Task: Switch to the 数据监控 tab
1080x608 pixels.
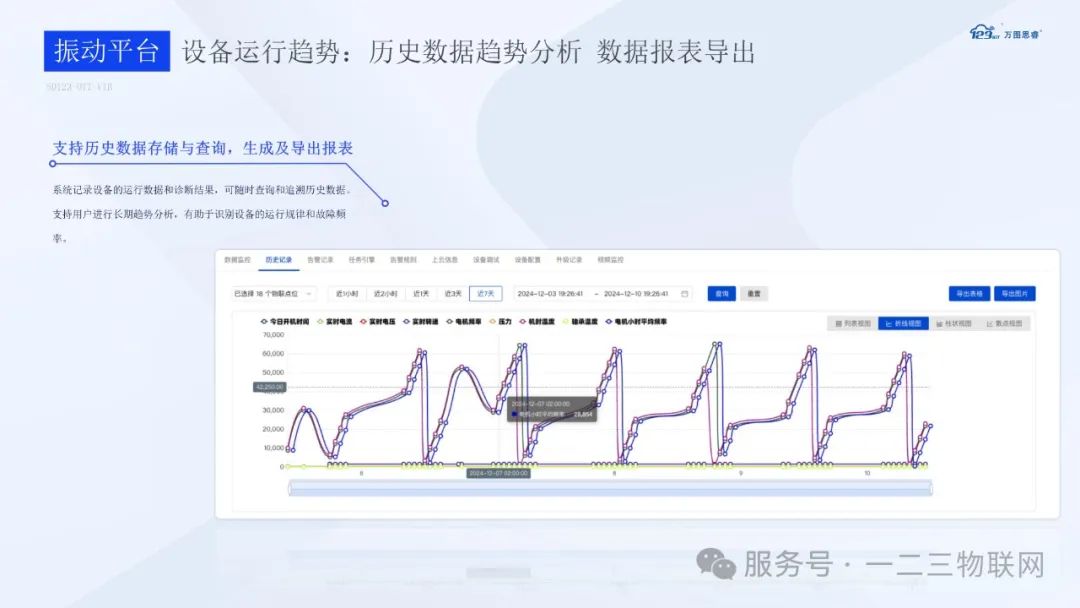Action: [237, 260]
